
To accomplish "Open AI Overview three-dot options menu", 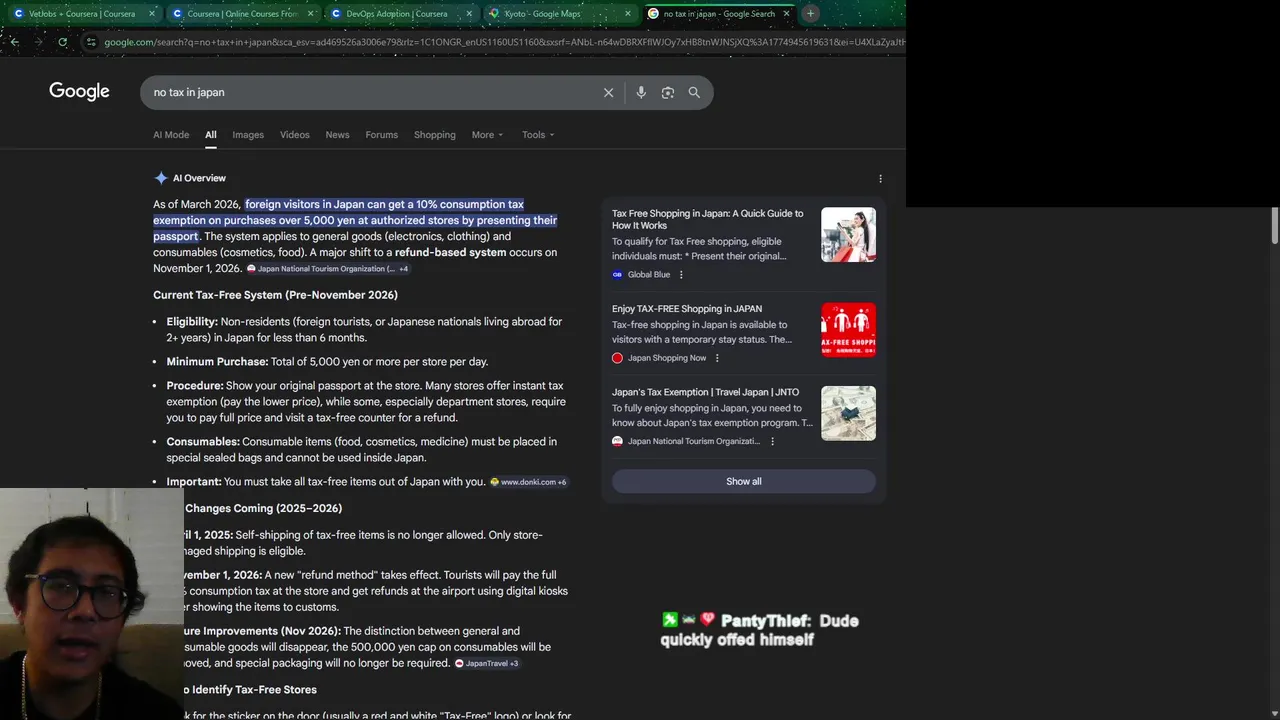I will pos(880,179).
